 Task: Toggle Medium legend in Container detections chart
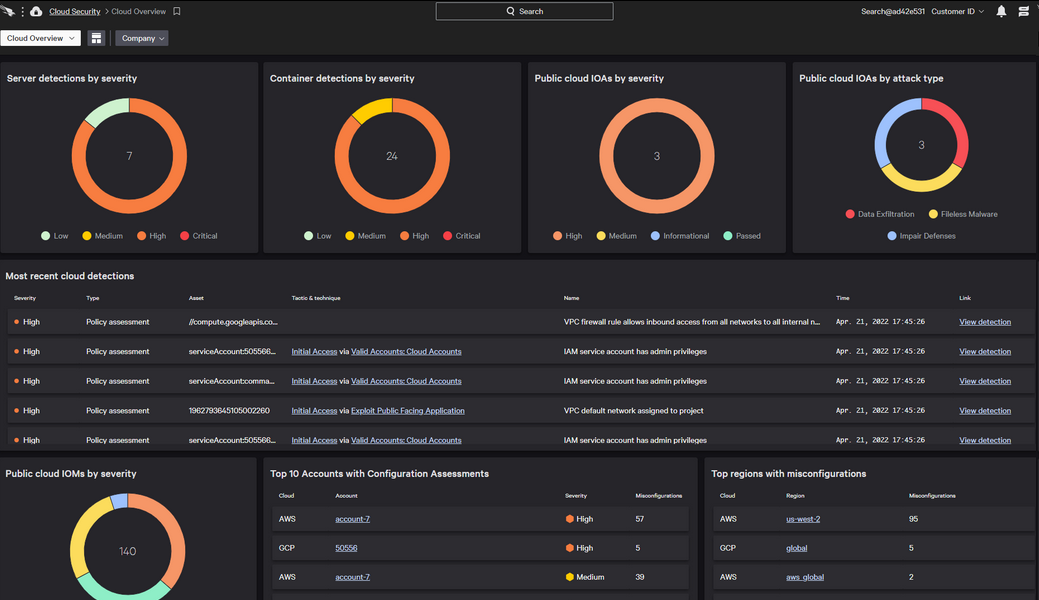[364, 236]
